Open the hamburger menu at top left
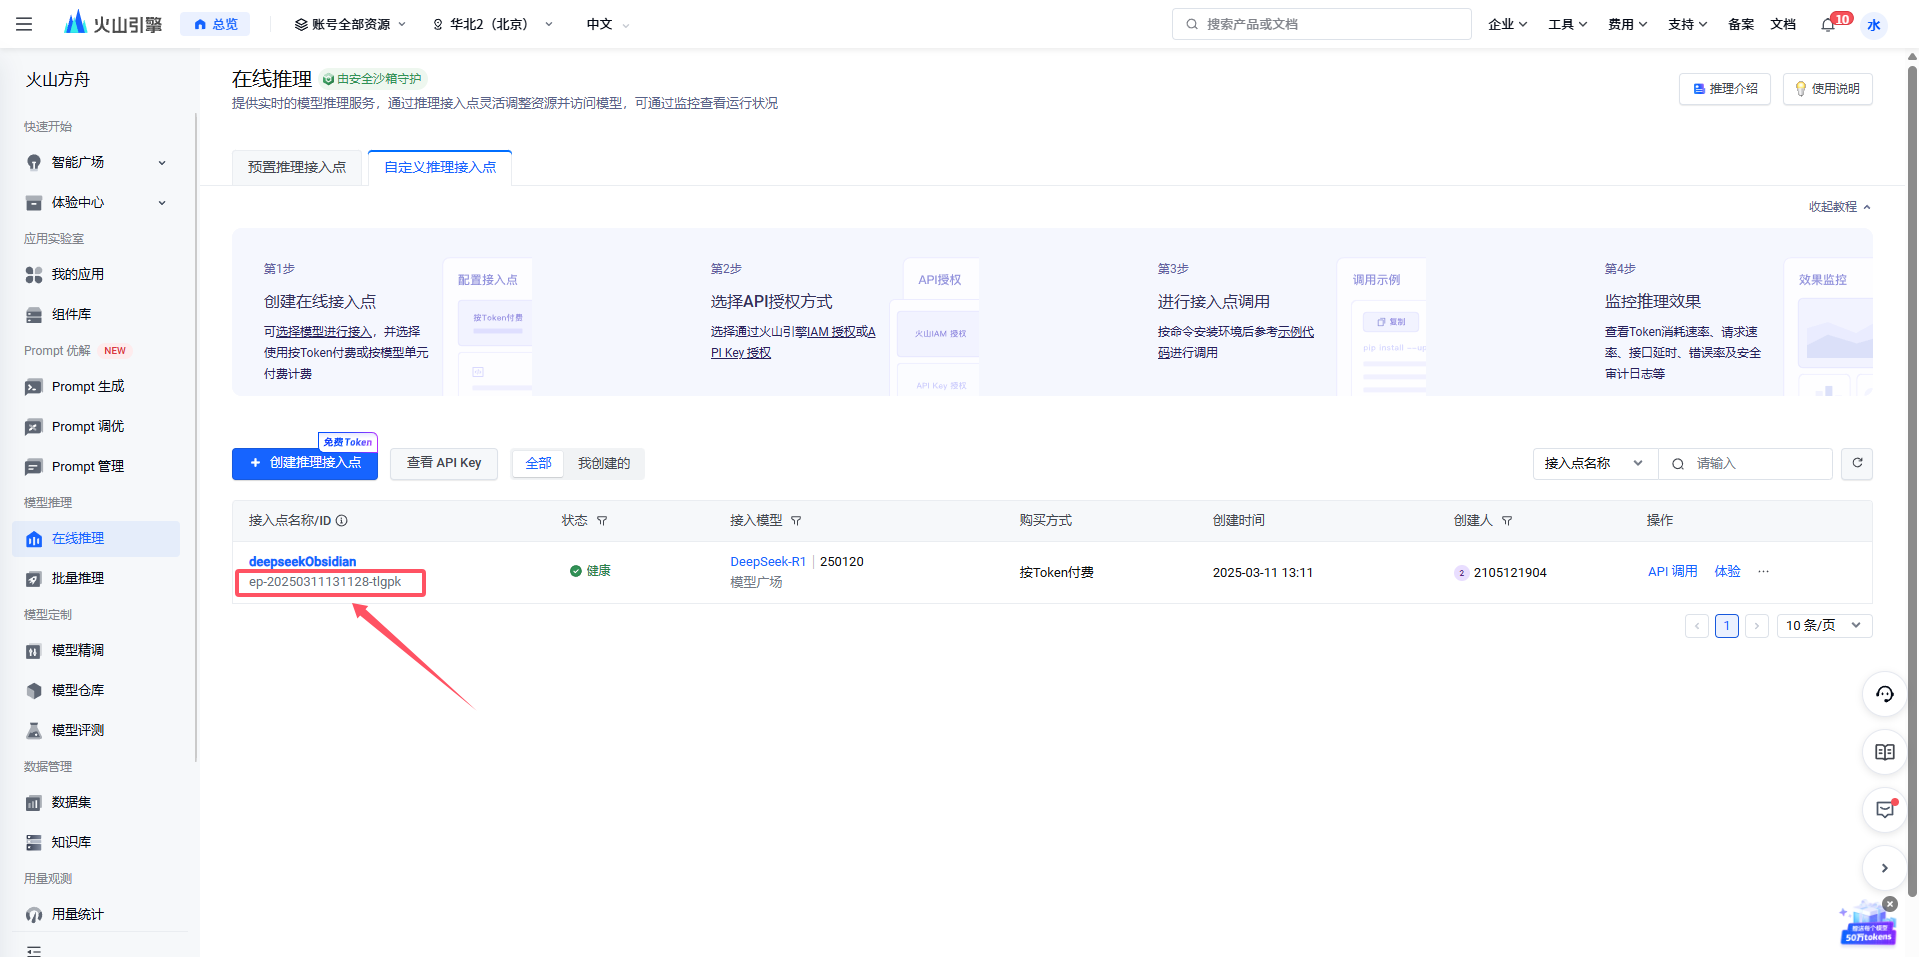This screenshot has width=1919, height=957. 24,24
